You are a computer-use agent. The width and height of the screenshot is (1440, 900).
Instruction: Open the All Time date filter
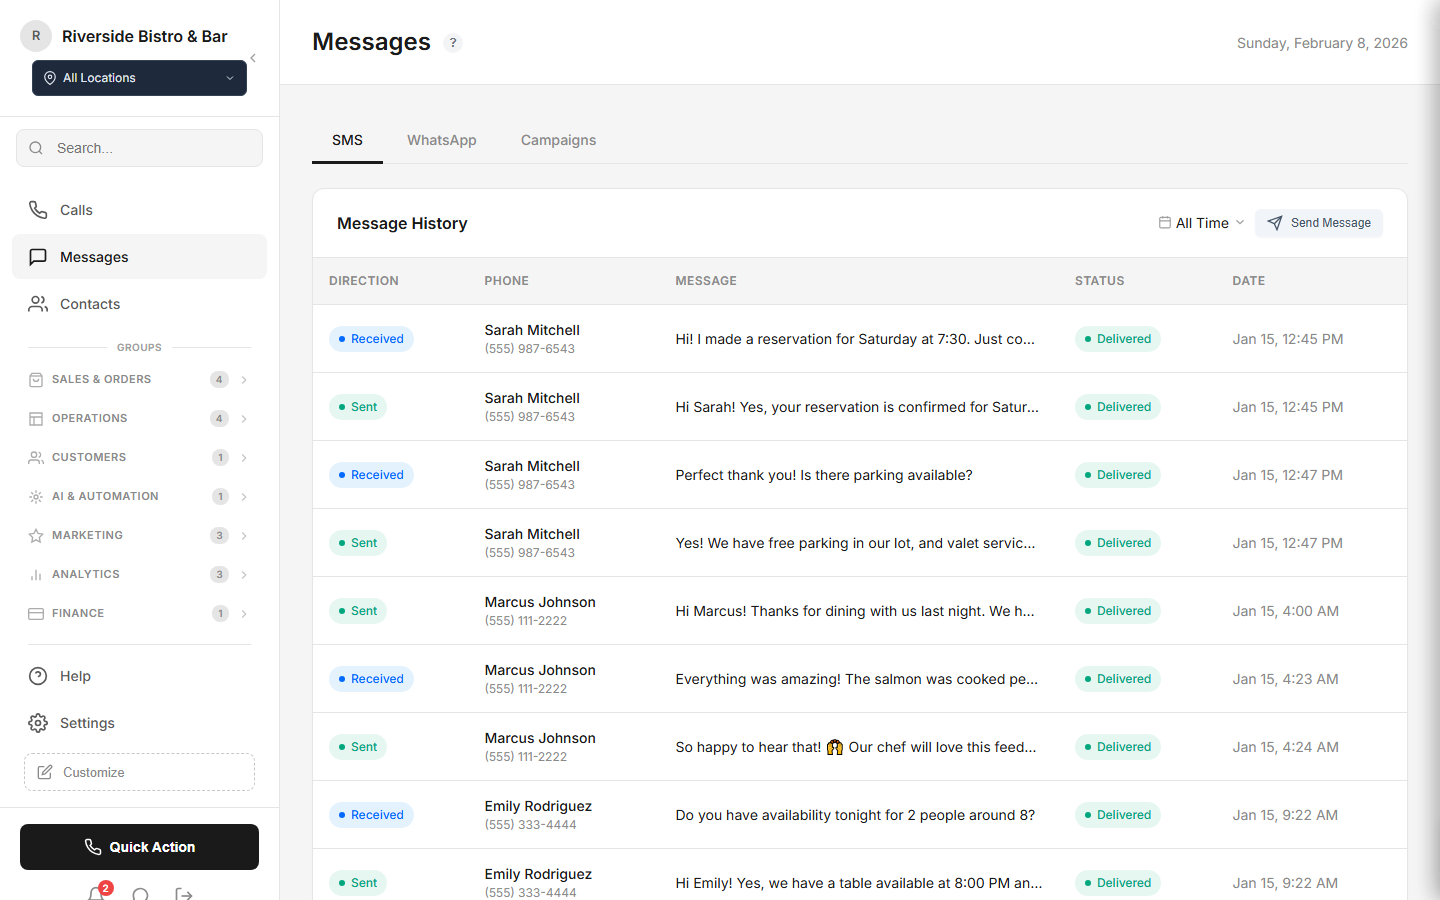(x=1199, y=222)
